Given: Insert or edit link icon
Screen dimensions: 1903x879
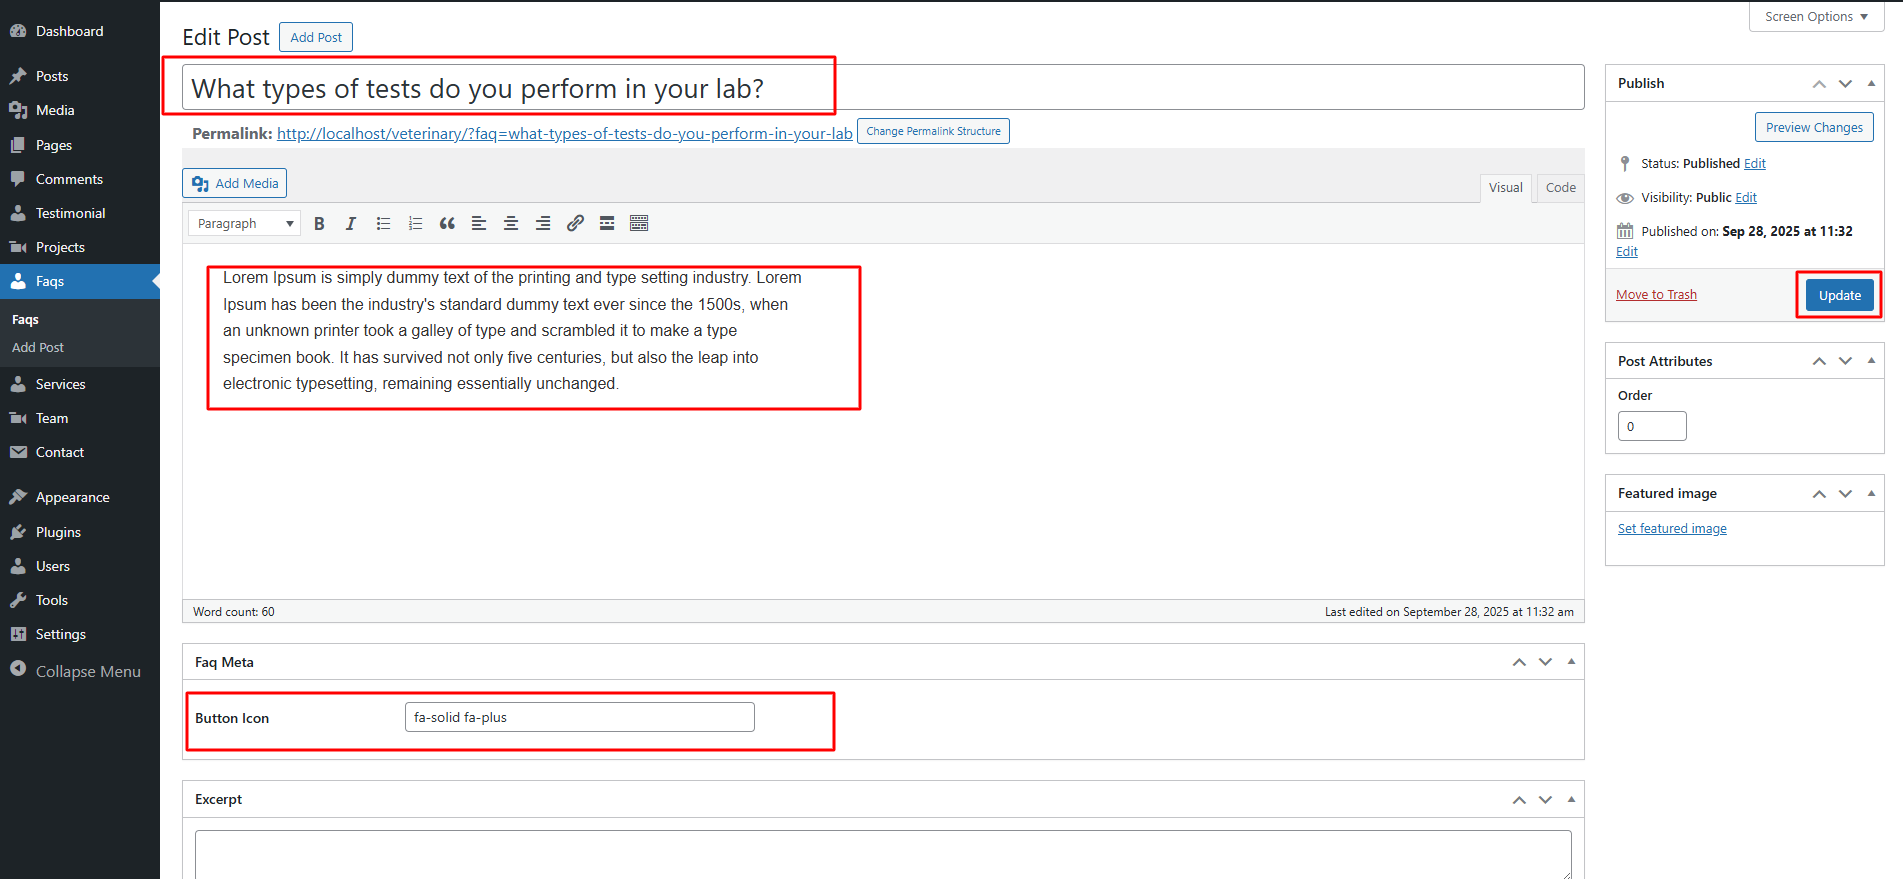Looking at the screenshot, I should click(x=575, y=224).
